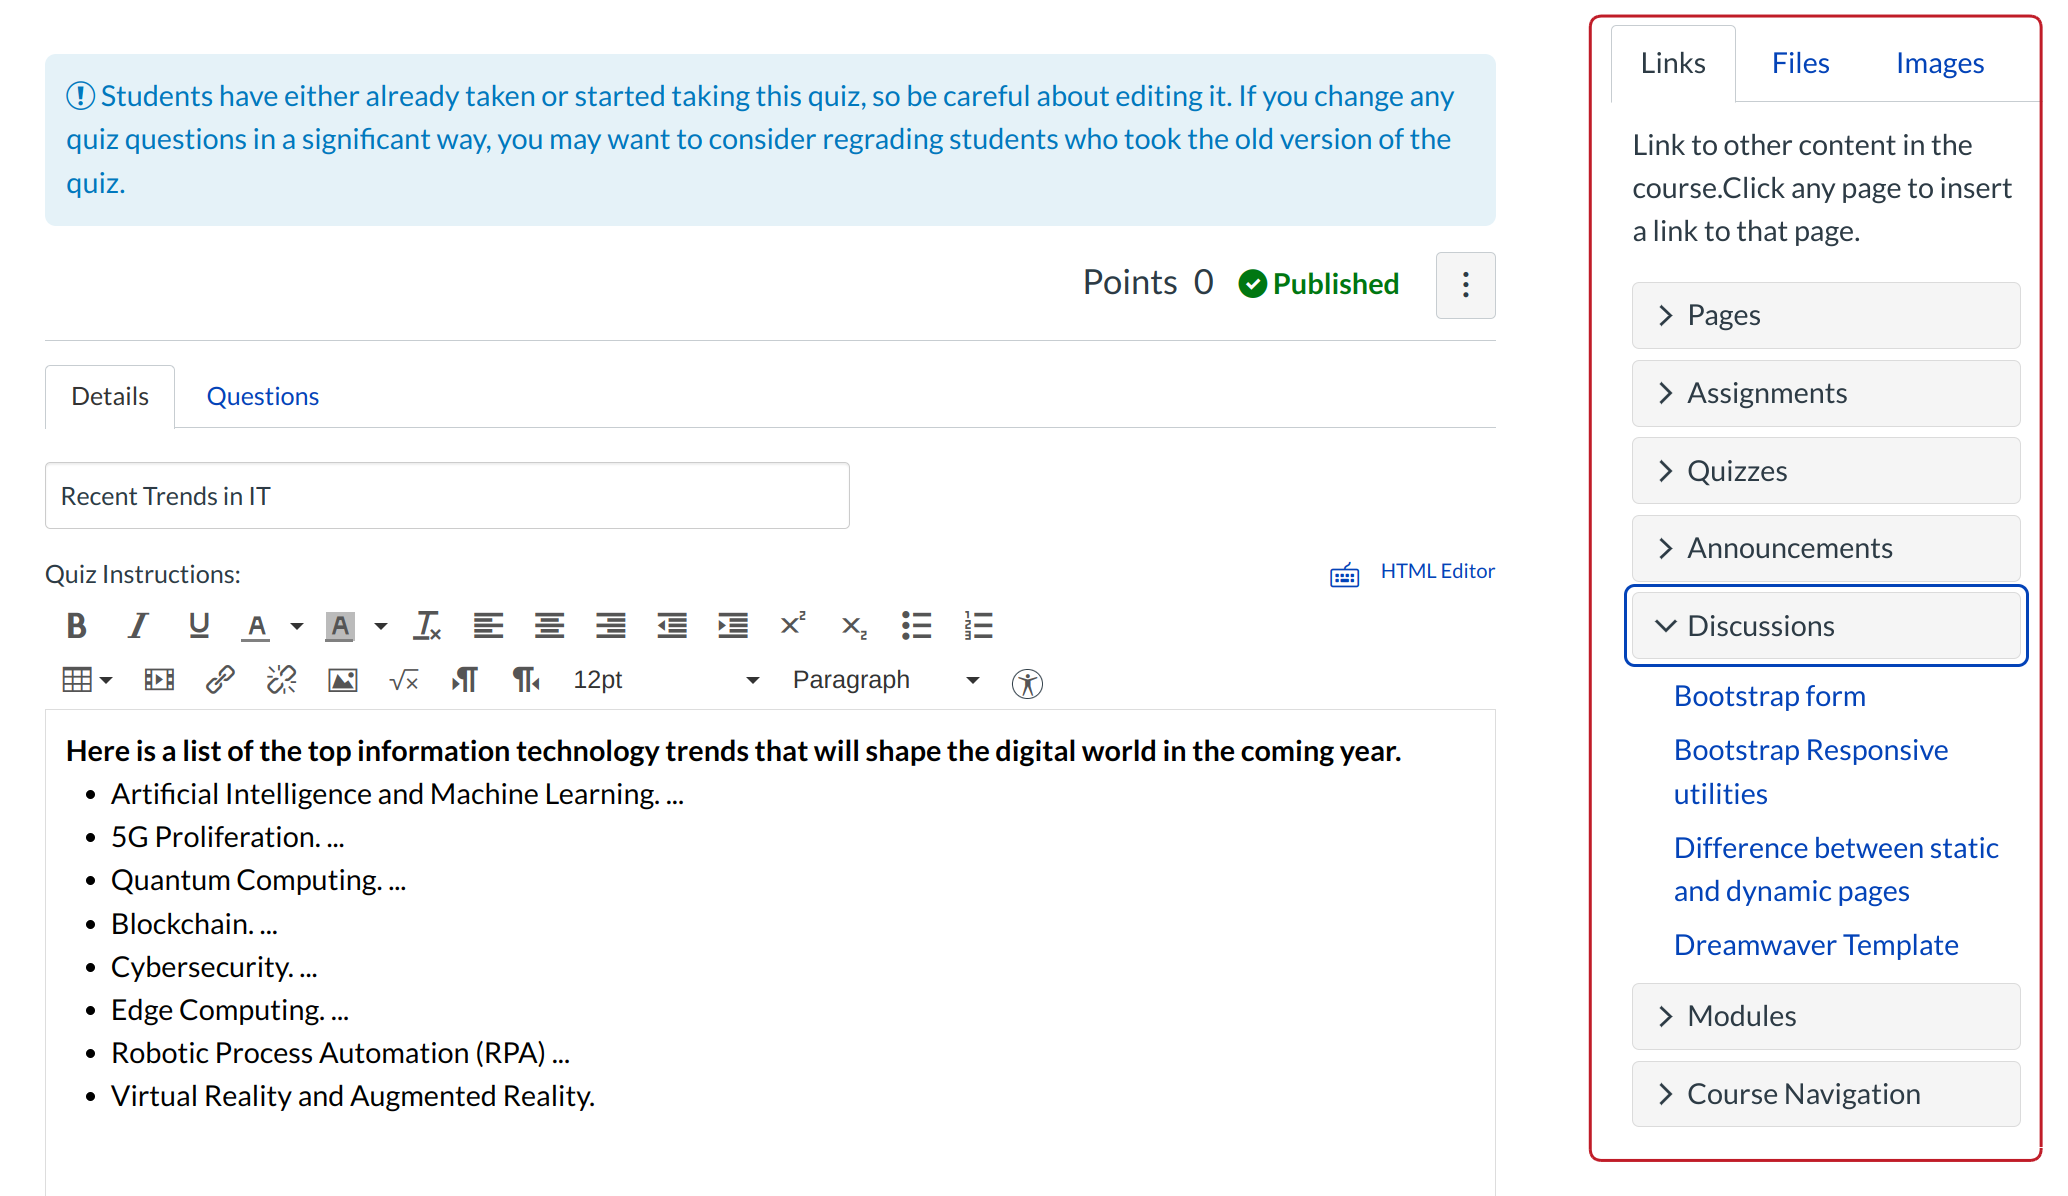This screenshot has width=2068, height=1196.
Task: Switch to the HTML Editor
Action: click(x=1438, y=570)
